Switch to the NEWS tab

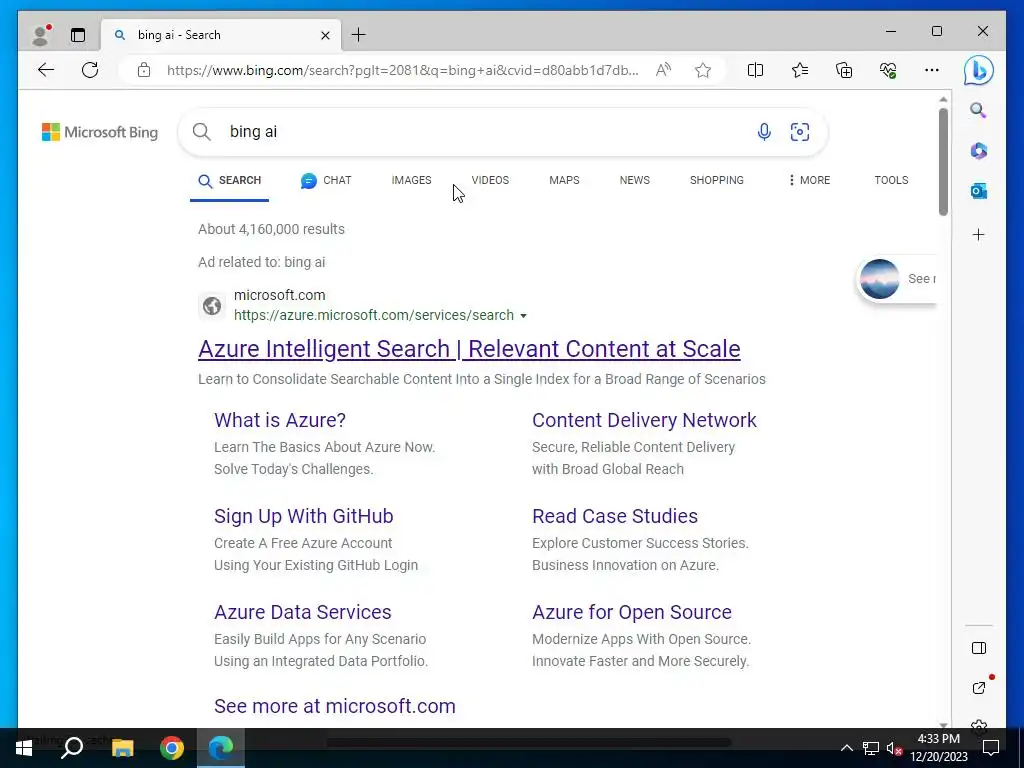635,180
